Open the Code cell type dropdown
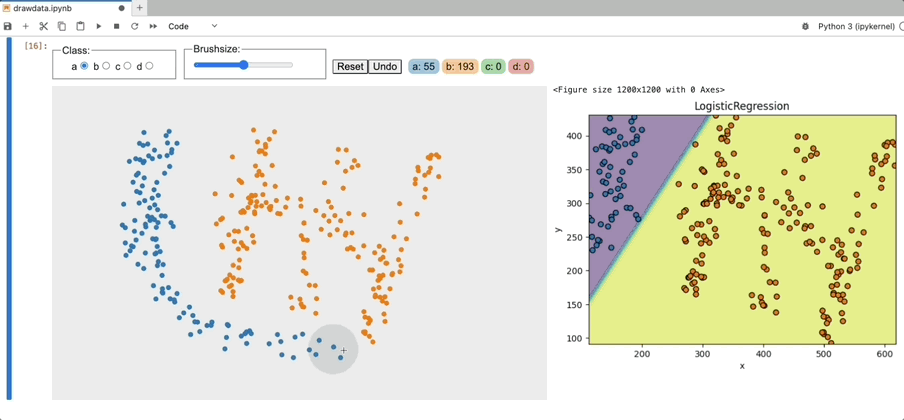This screenshot has height=420, width=904. pyautogui.click(x=193, y=27)
